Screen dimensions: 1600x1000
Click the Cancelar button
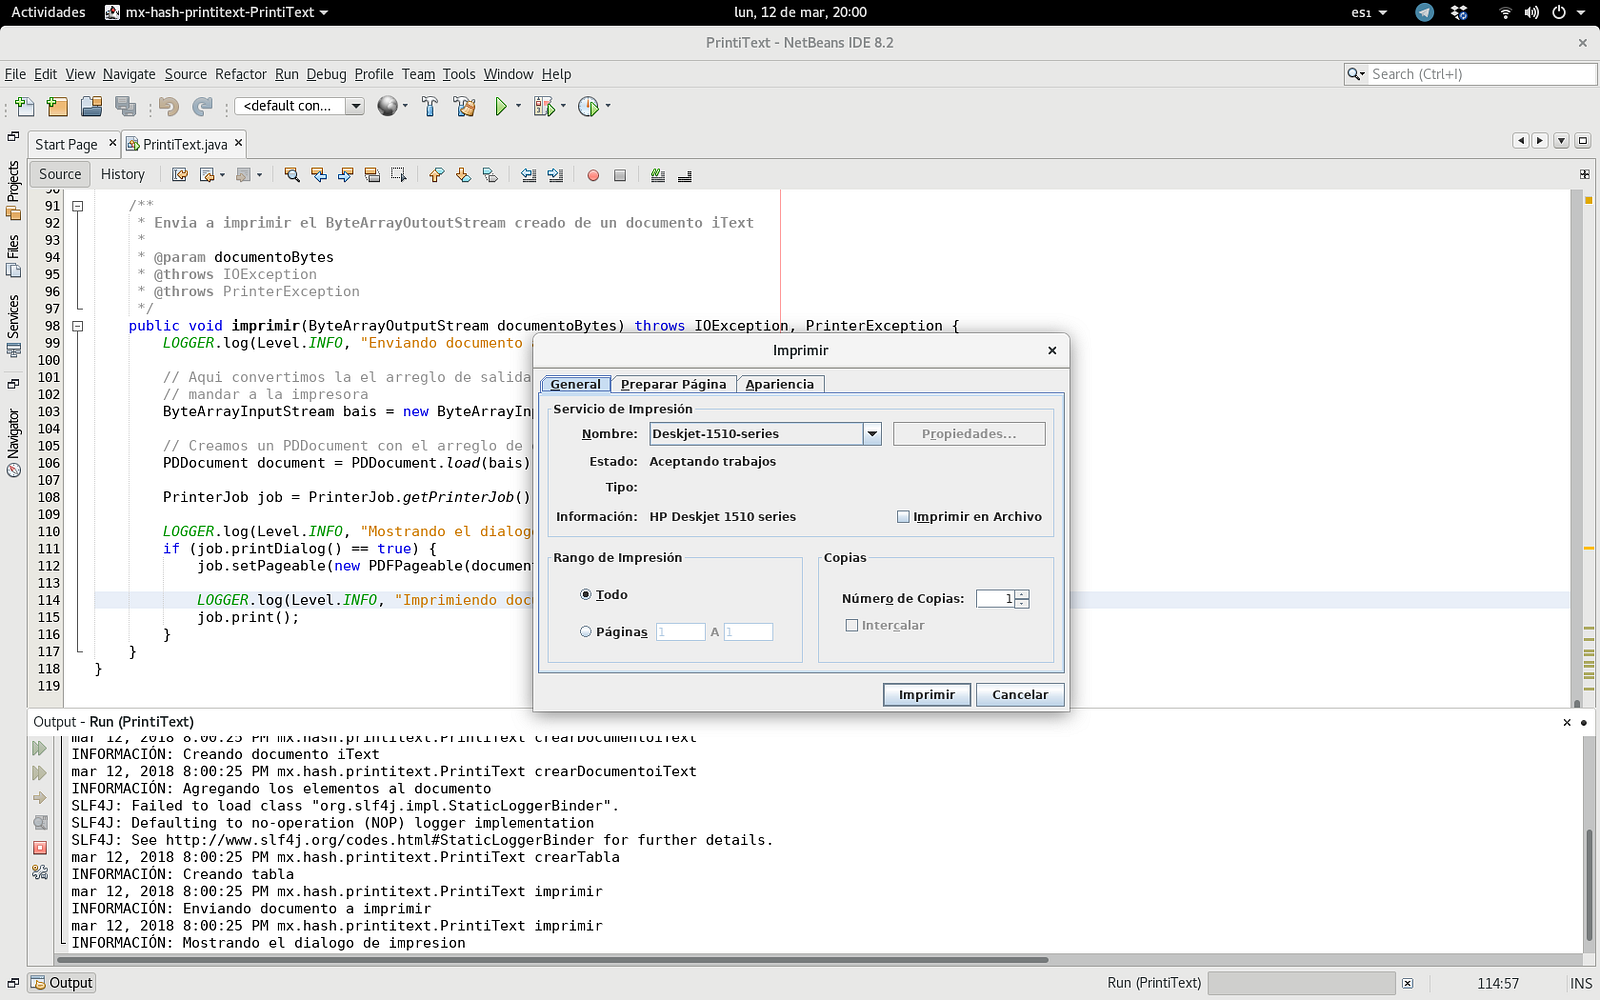[x=1019, y=694]
